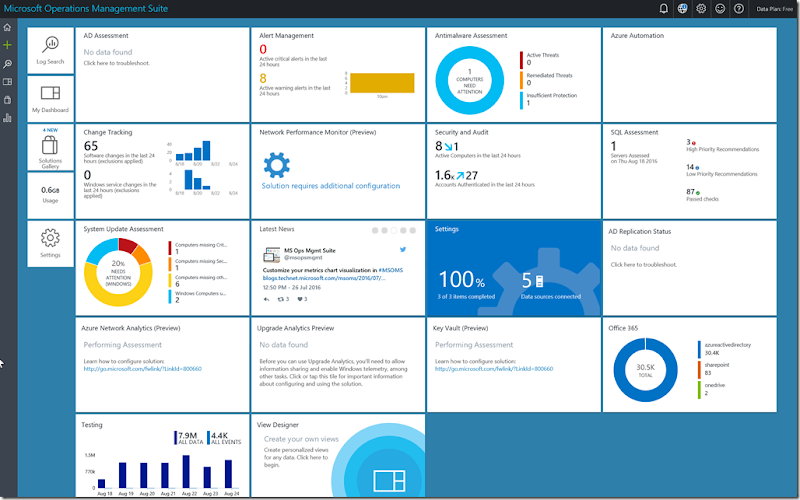
Task: Click dashboard icon in left sidebar
Action: 7,82
